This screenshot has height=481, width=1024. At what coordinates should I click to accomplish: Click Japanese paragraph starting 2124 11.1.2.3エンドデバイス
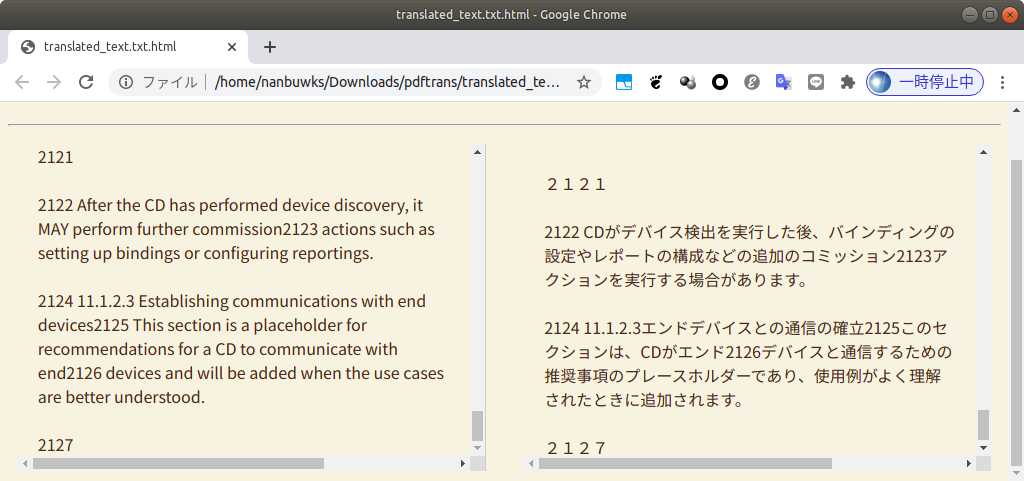(748, 364)
